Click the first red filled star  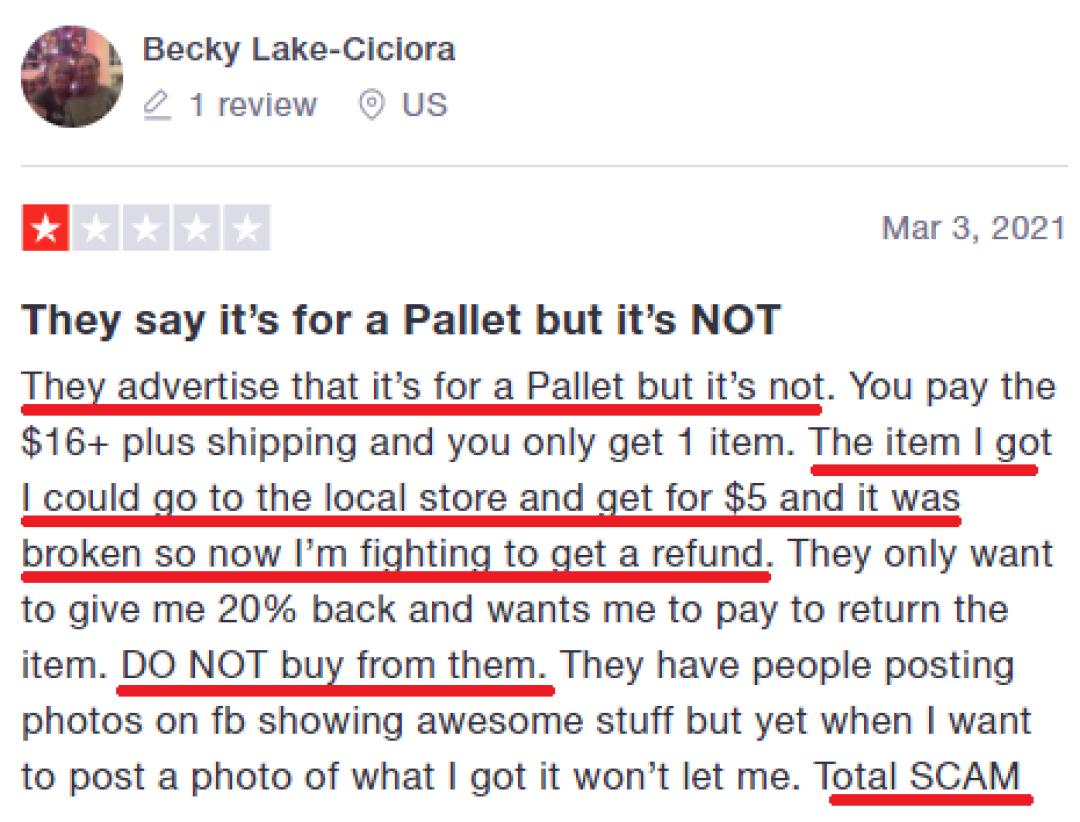(45, 230)
